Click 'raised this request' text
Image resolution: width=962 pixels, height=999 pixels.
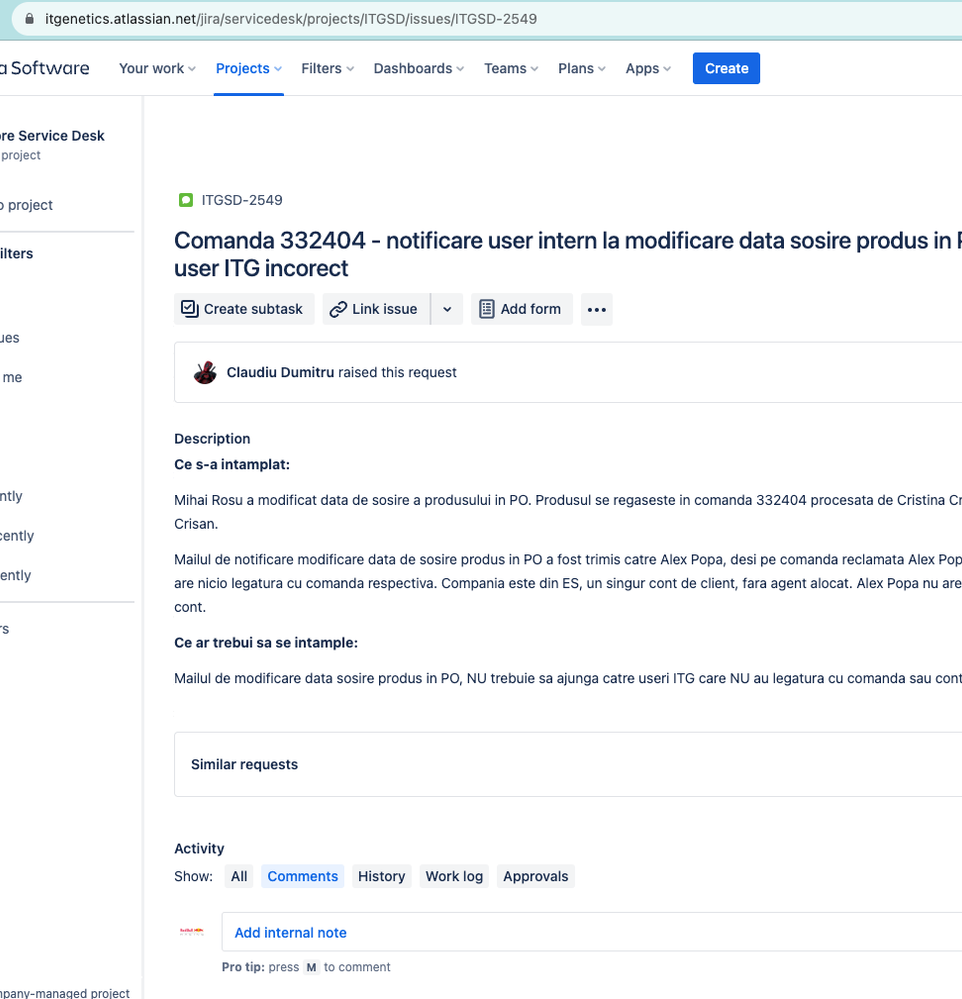pos(397,372)
